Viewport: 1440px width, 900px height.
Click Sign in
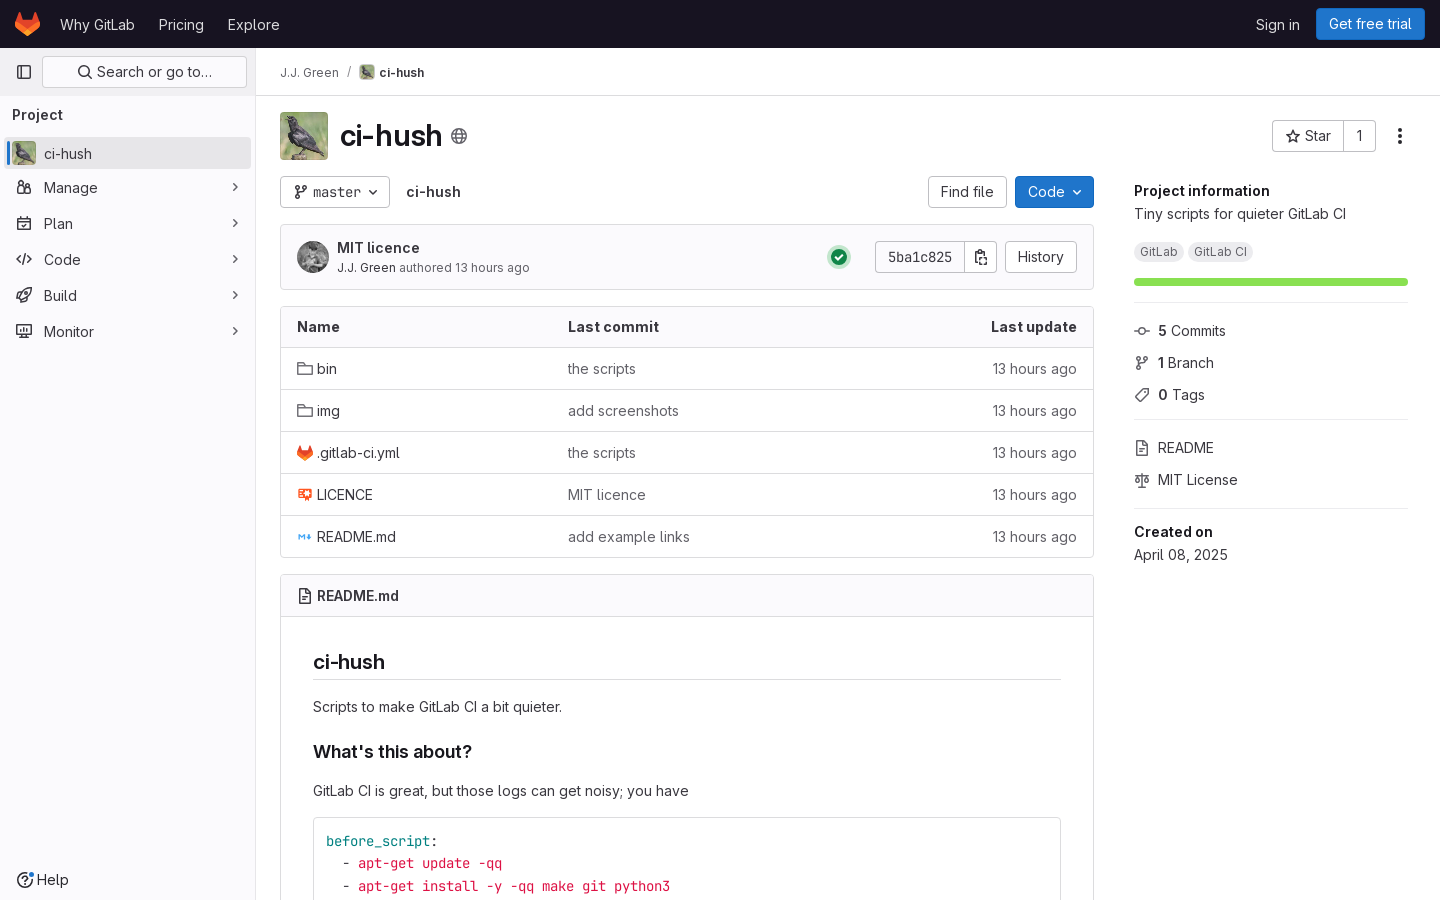pyautogui.click(x=1278, y=24)
